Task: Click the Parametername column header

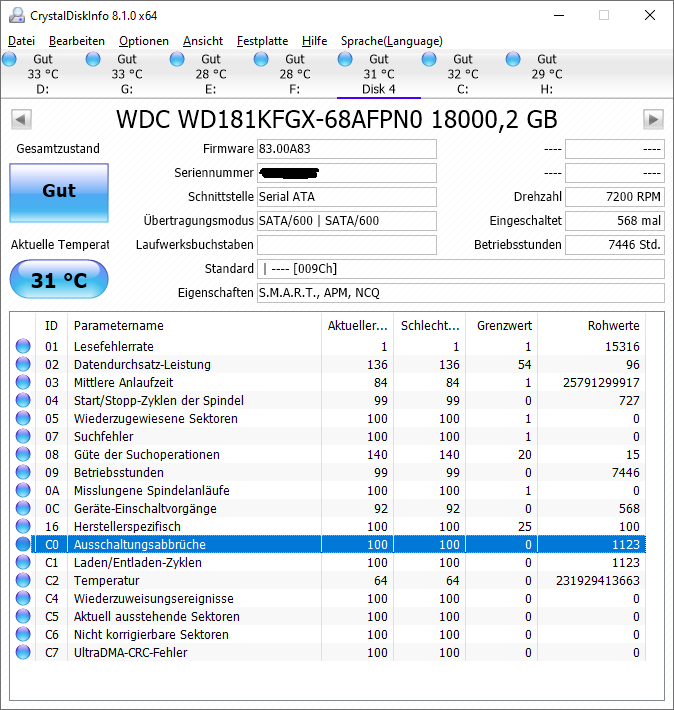Action: (194, 326)
